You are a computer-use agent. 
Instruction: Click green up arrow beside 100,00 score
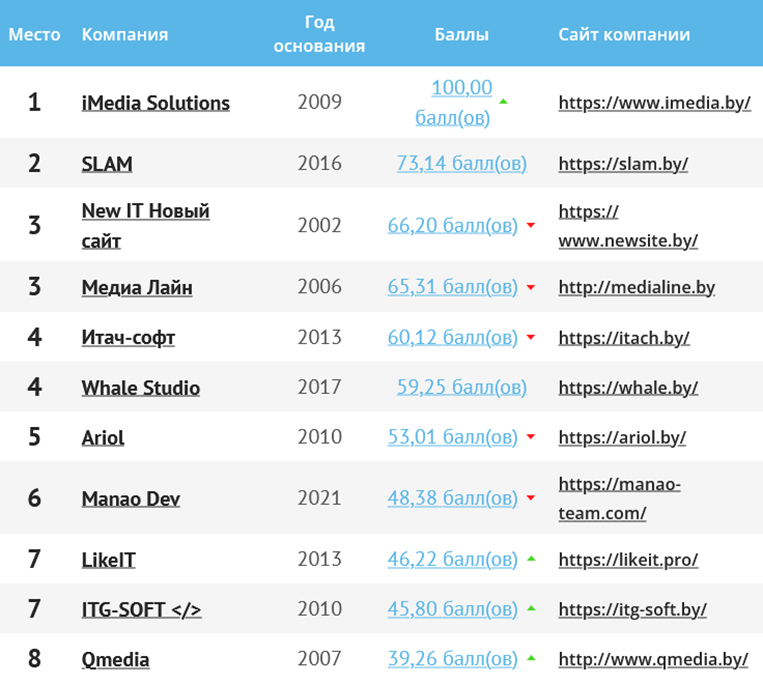[503, 102]
